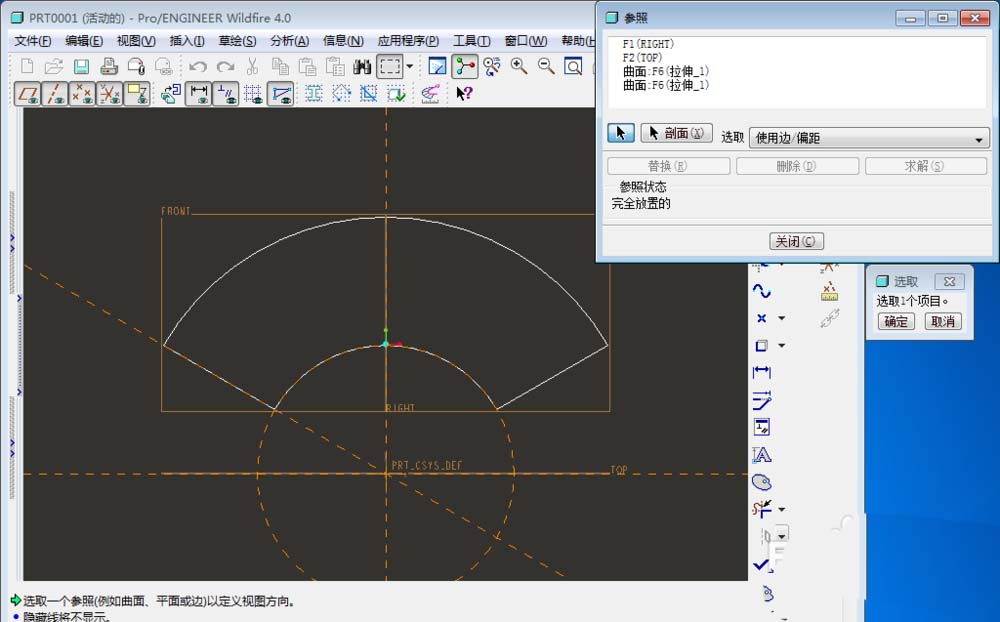This screenshot has width=1000, height=622.
Task: Click the 剖面(X) button
Action: point(676,133)
